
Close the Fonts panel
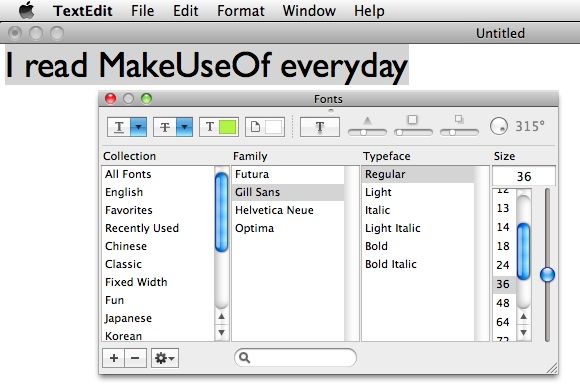pos(111,99)
